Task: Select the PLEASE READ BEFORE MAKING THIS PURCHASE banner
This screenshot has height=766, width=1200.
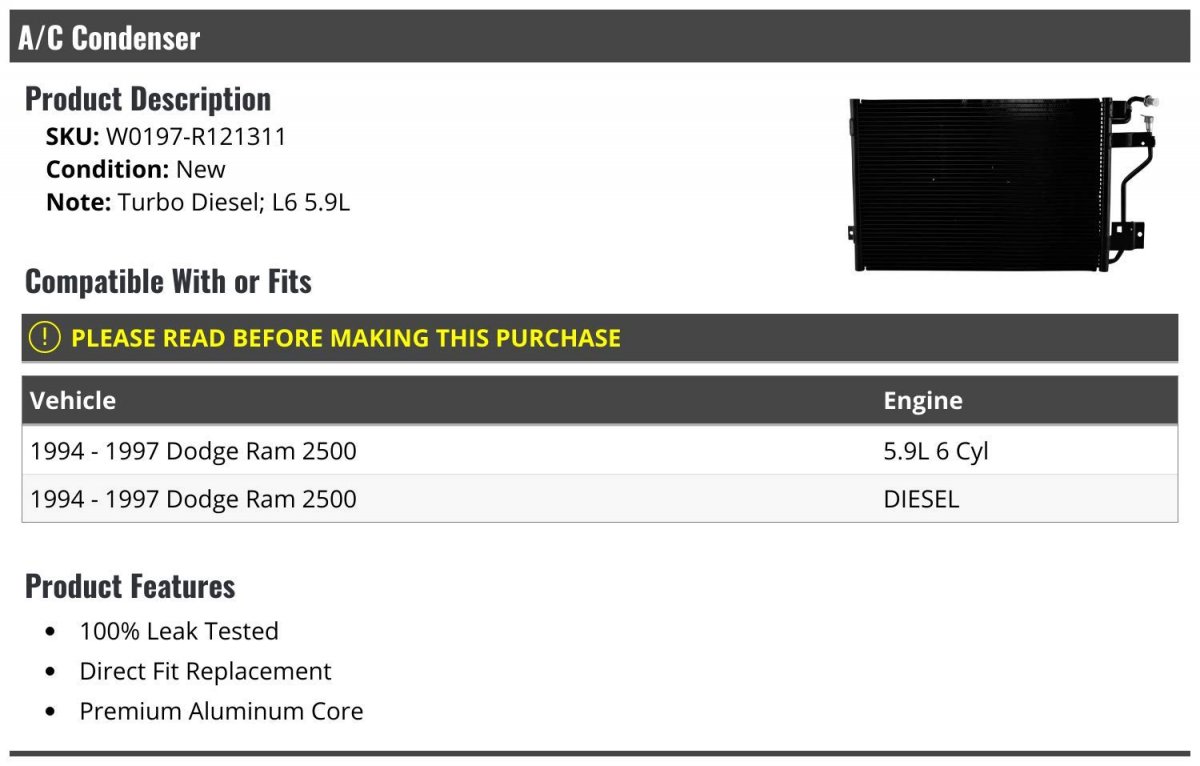Action: pyautogui.click(x=600, y=338)
